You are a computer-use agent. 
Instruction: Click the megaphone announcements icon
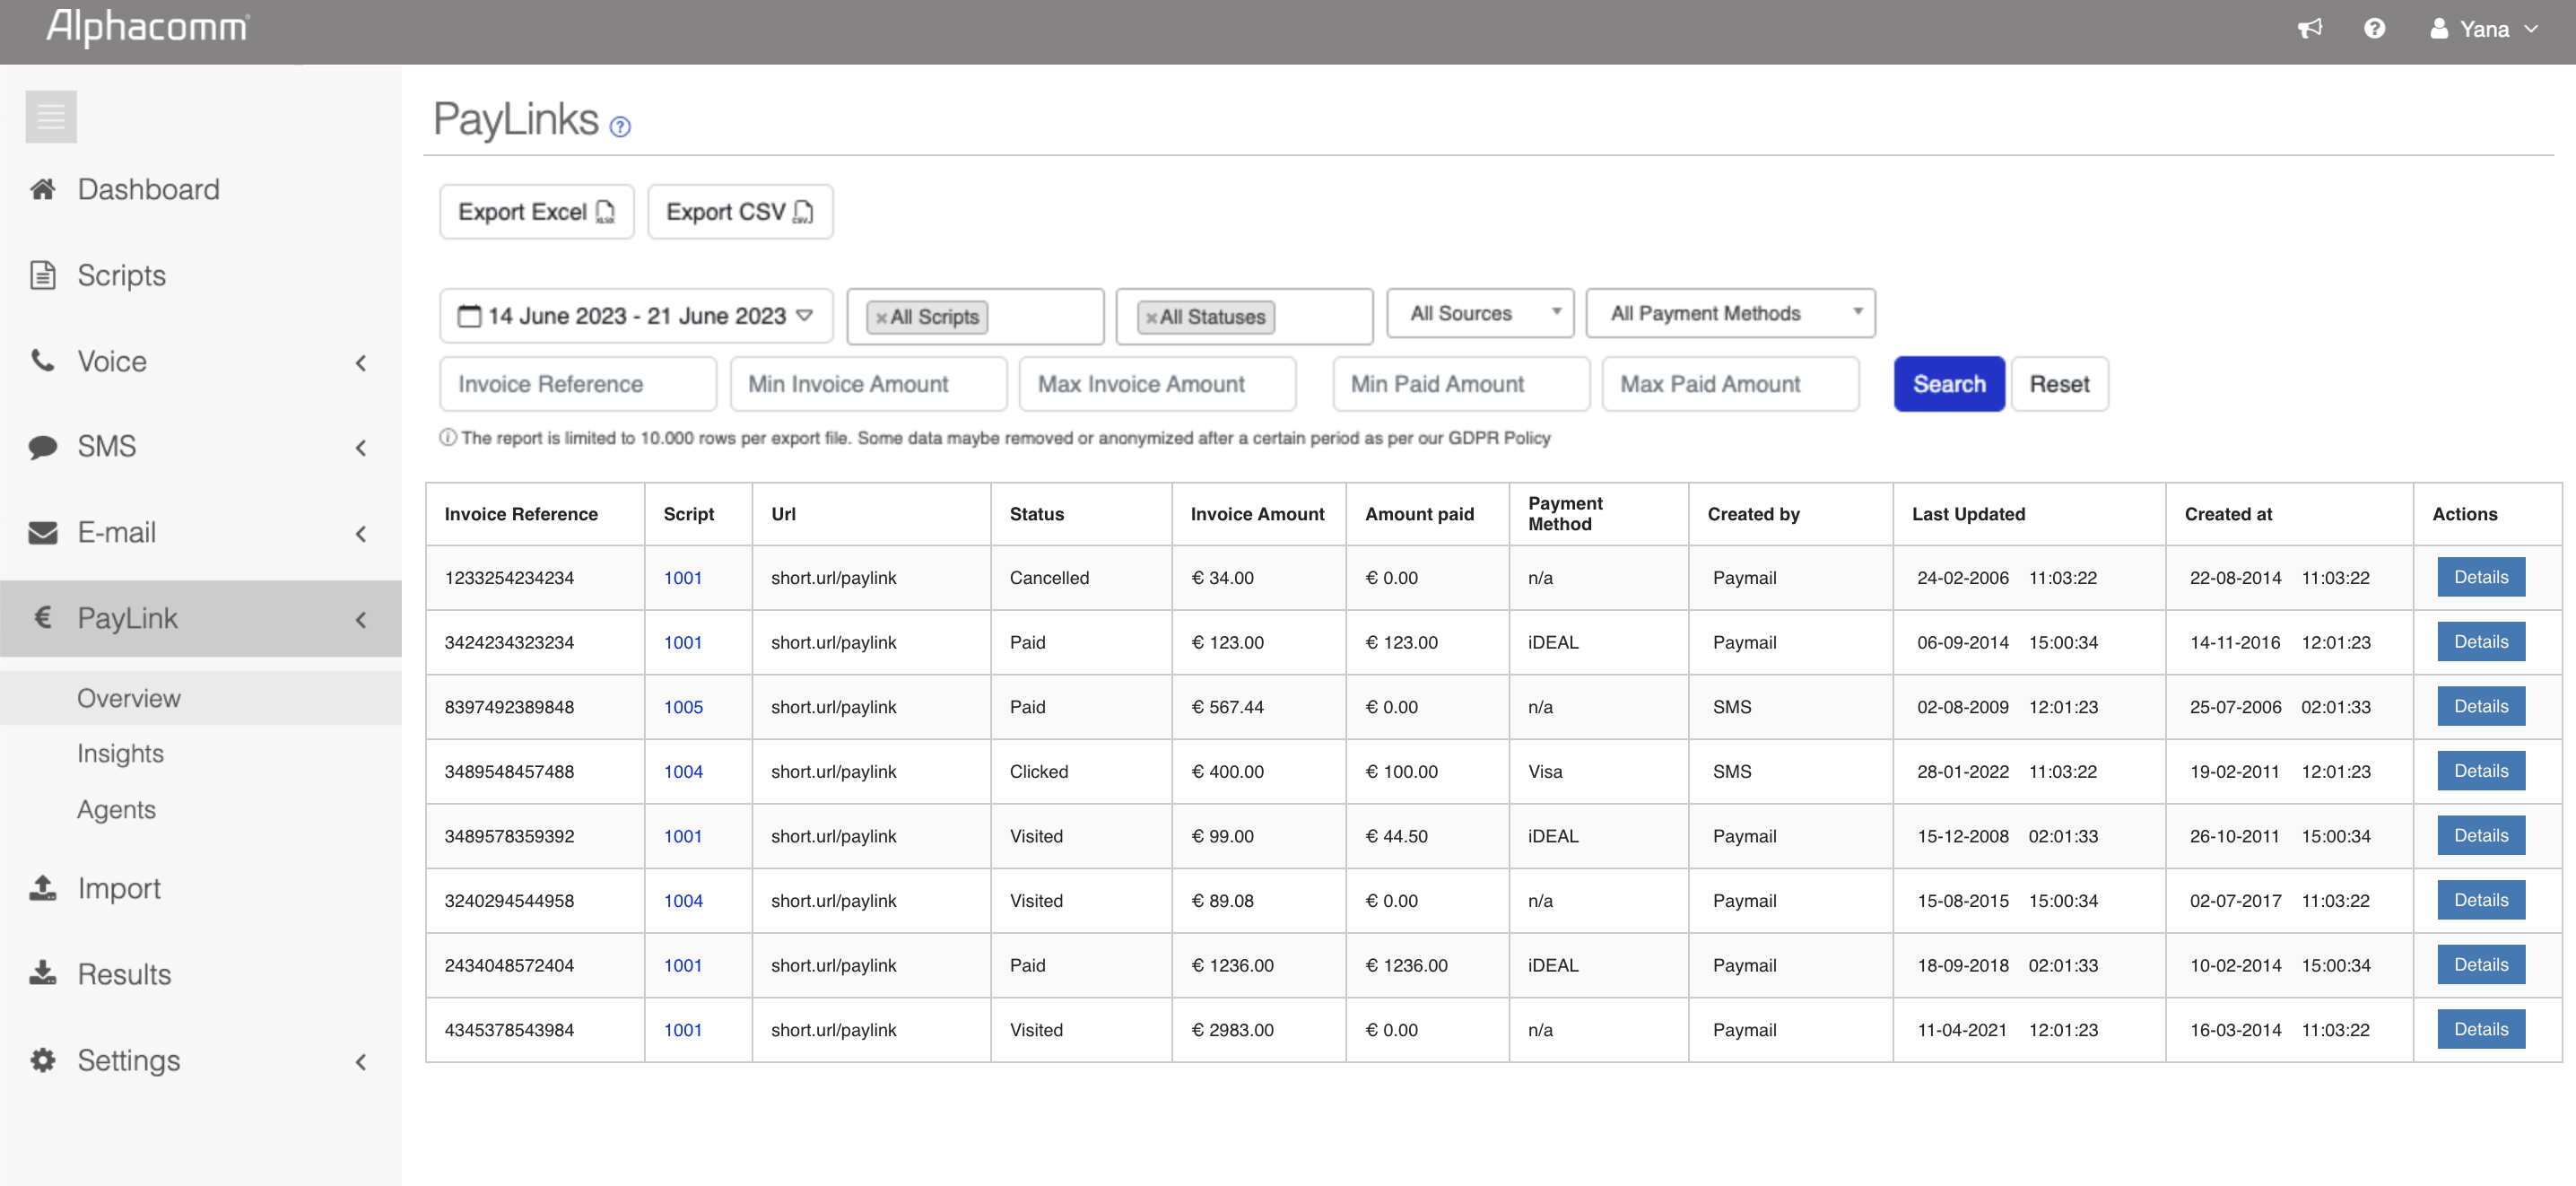2309,29
